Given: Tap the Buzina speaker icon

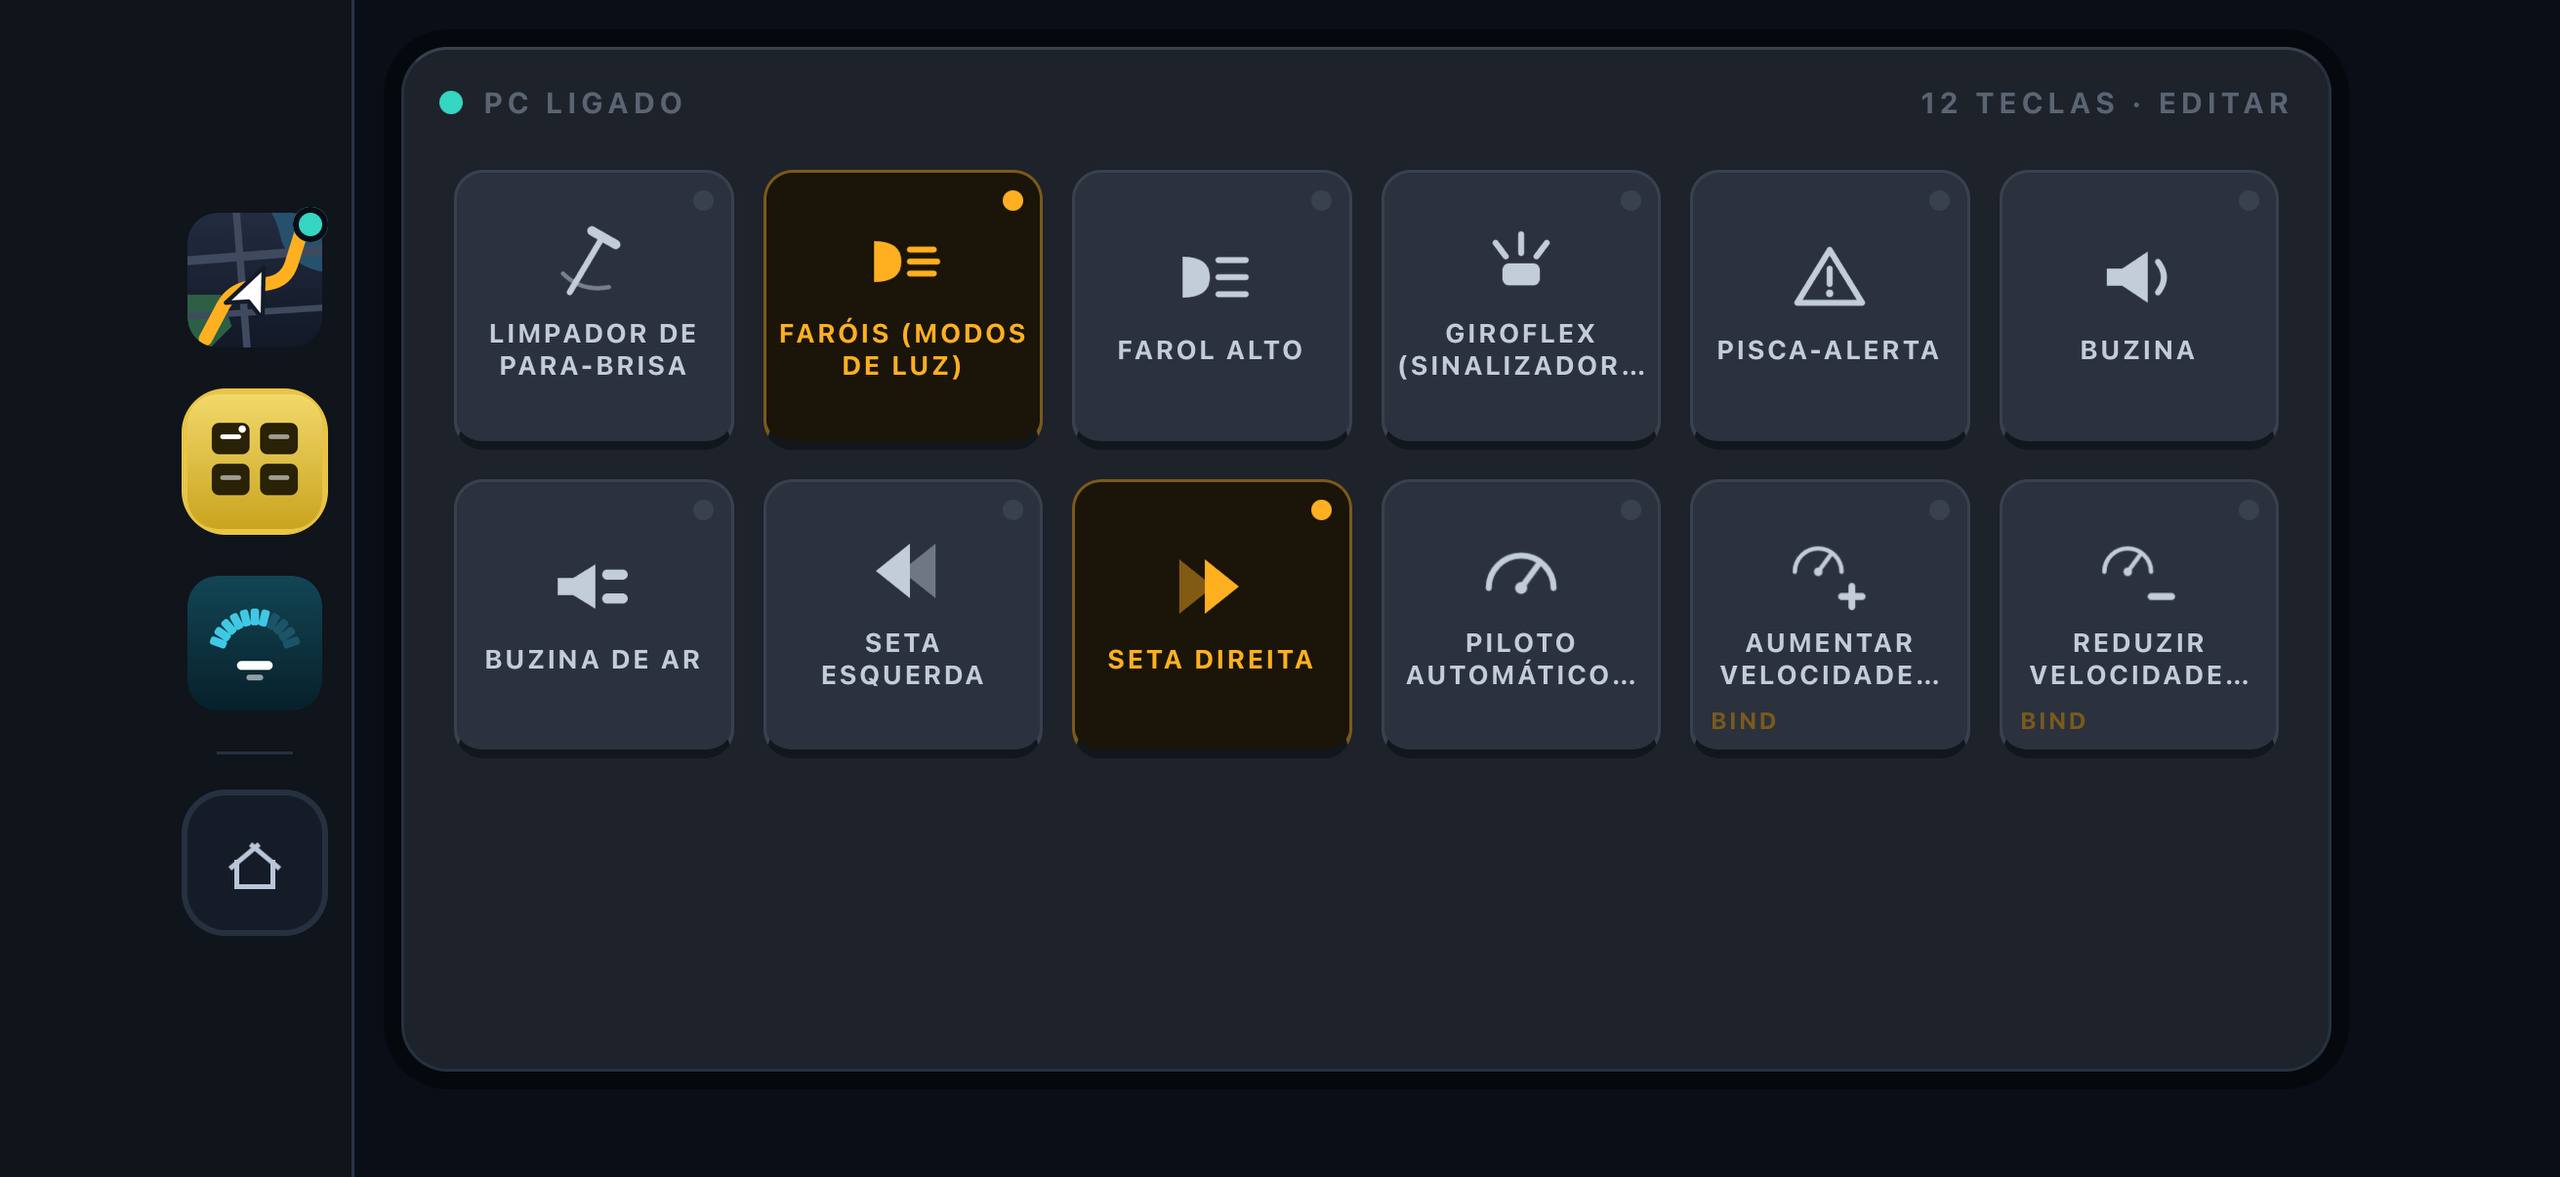Looking at the screenshot, I should pyautogui.click(x=2137, y=277).
